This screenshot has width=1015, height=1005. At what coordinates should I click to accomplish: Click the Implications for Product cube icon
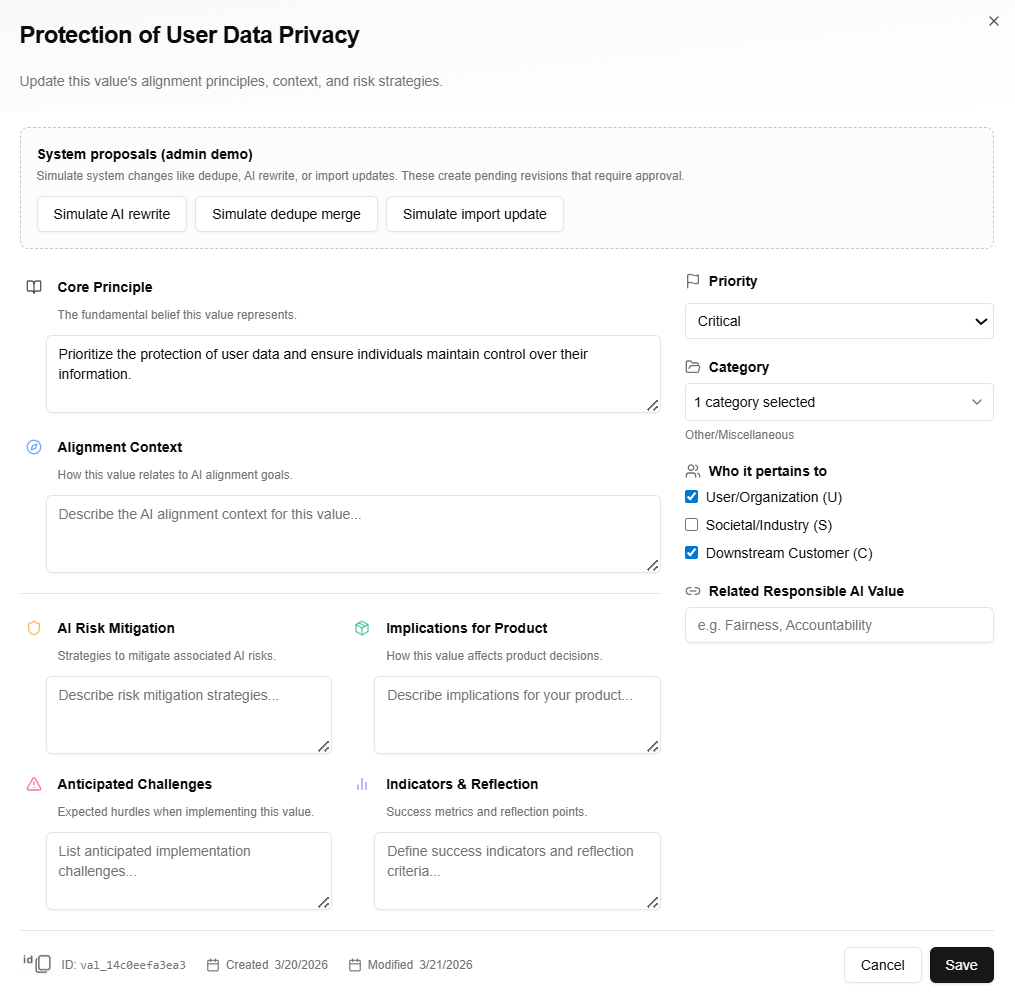tap(362, 628)
